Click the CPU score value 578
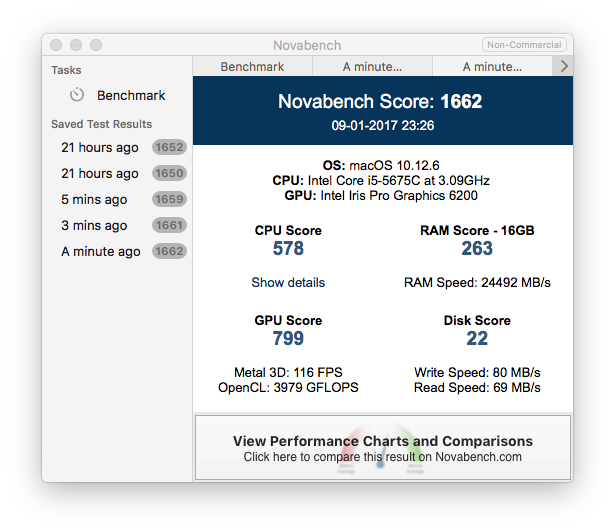This screenshot has height=532, width=615. [x=288, y=248]
